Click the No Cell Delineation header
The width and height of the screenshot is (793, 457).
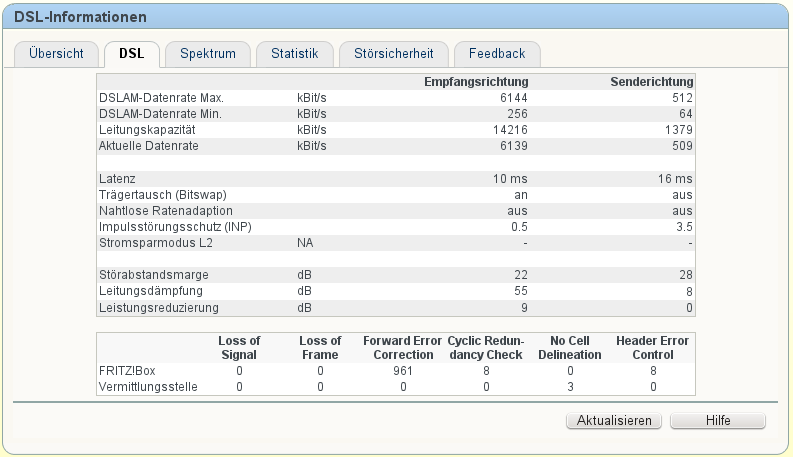570,348
